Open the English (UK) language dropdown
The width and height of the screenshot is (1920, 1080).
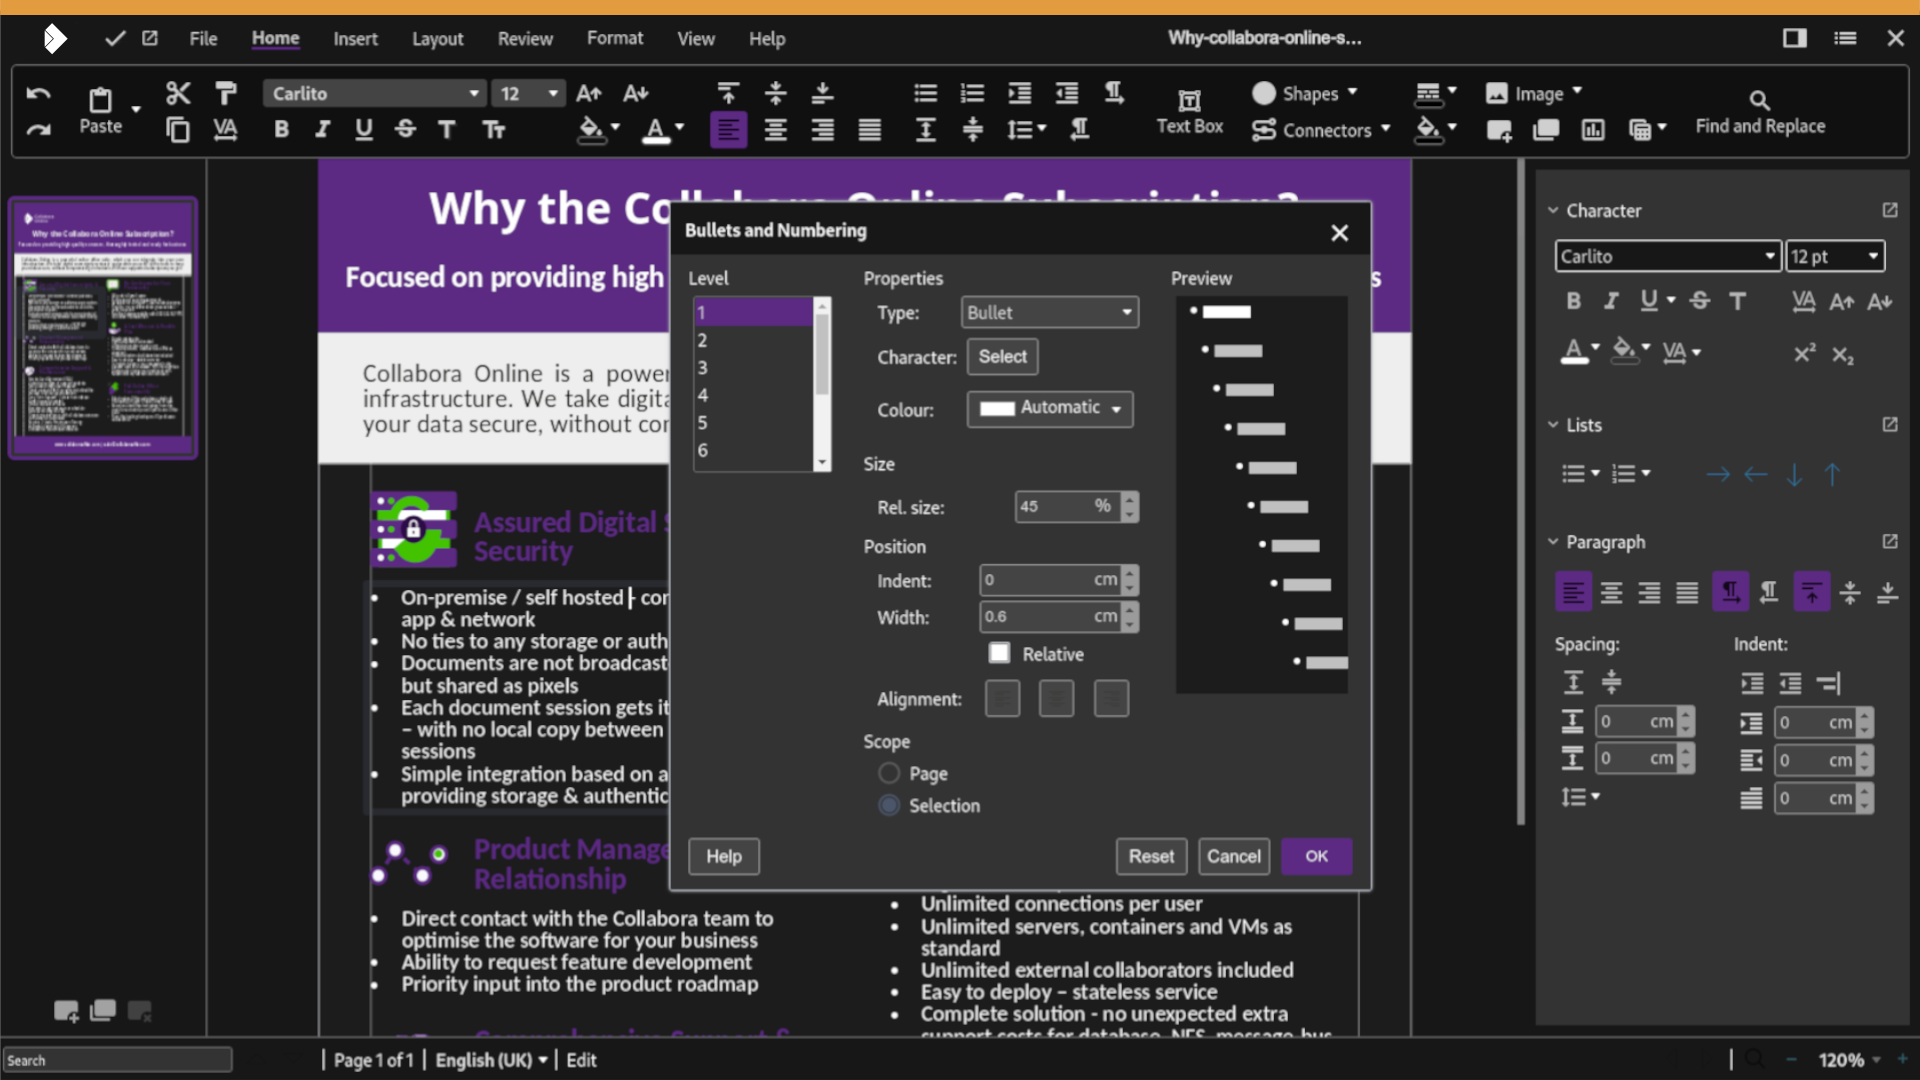point(491,1060)
